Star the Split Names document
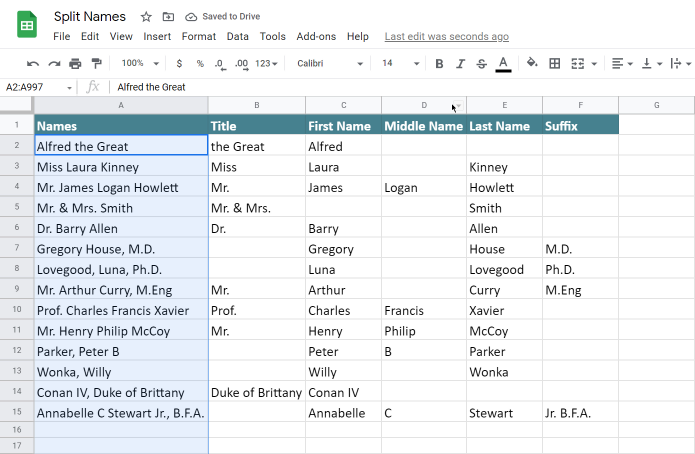Image resolution: width=695 pixels, height=454 pixels. (x=146, y=17)
